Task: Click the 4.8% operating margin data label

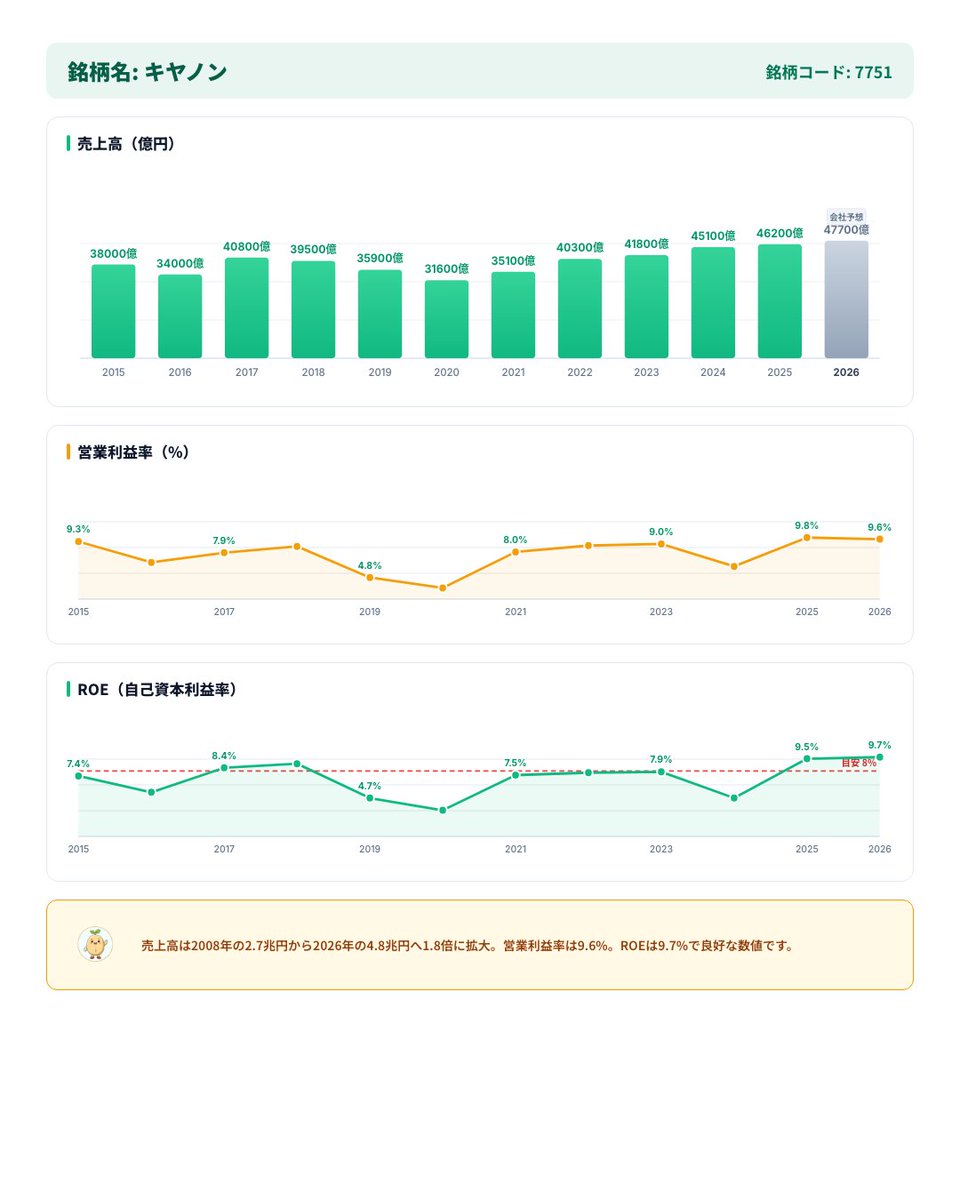Action: (370, 565)
